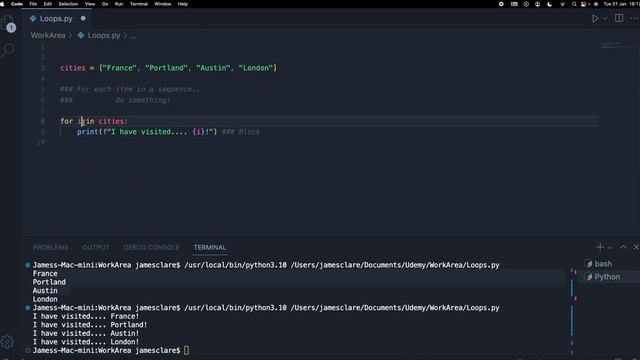The image size is (640, 360).
Task: Click the Wi-Fi status icon in menu bar
Action: point(562,4)
